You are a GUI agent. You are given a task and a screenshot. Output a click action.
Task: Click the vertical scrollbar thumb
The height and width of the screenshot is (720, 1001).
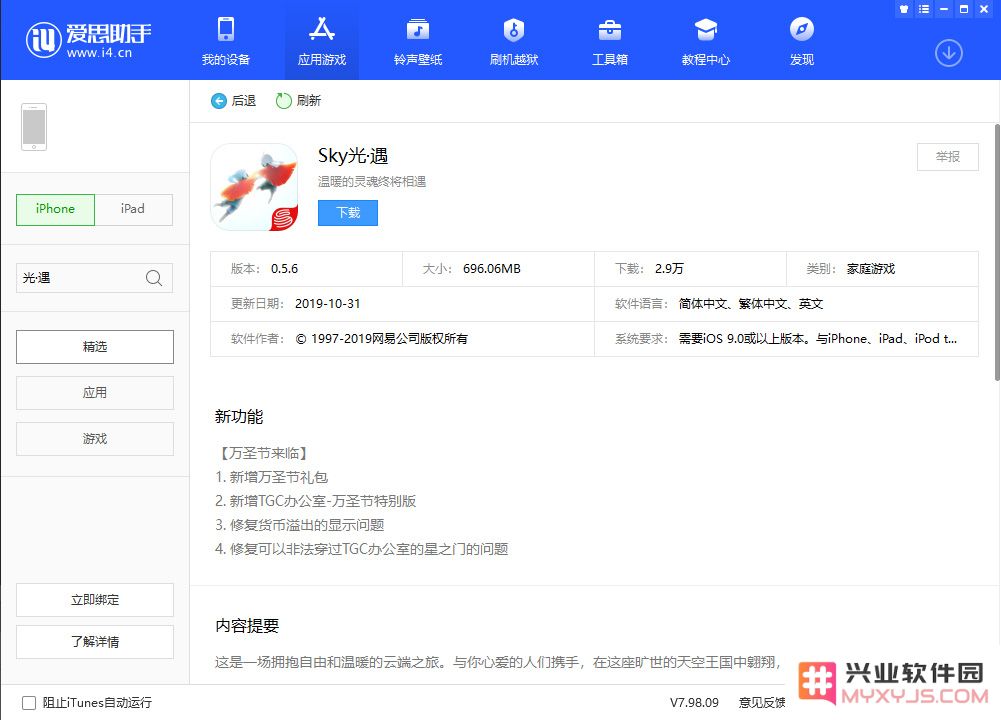[997, 252]
